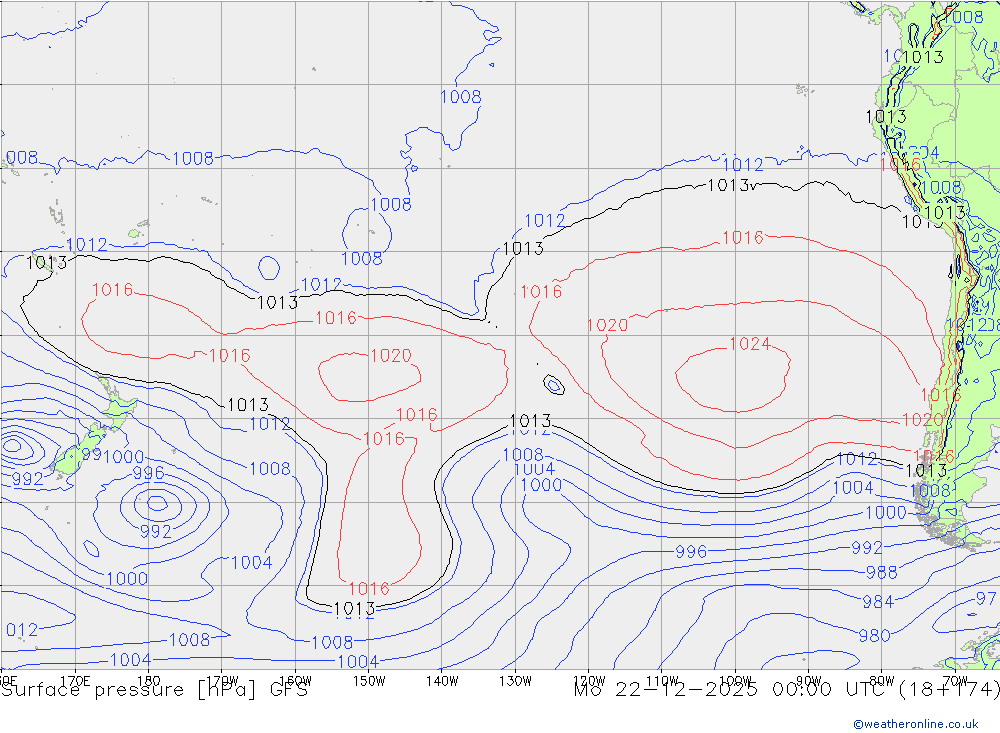The width and height of the screenshot is (1000, 733).
Task: Click the small closed contour left of 1020
Action: 554,385
